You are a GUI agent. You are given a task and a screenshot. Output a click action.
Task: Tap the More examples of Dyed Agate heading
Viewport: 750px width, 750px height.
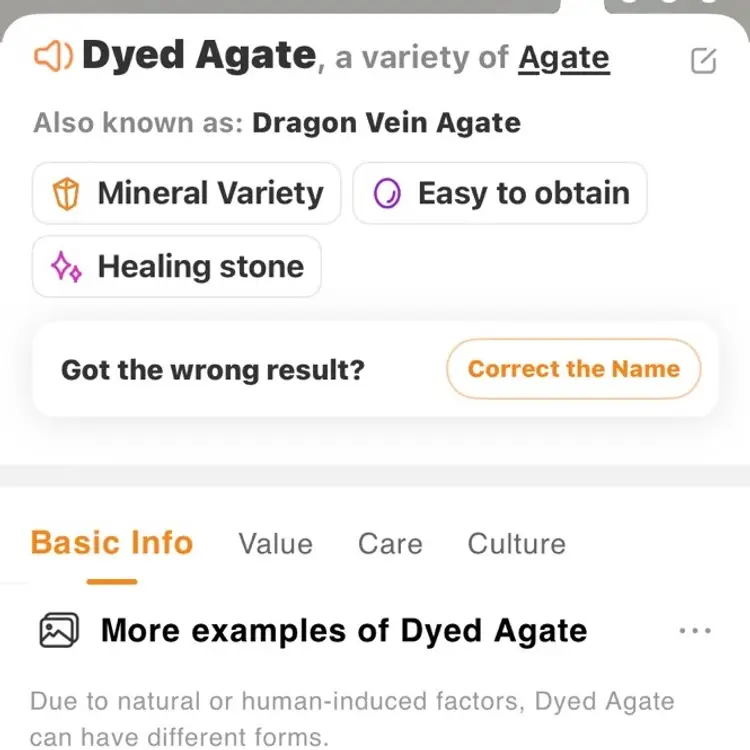[344, 631]
